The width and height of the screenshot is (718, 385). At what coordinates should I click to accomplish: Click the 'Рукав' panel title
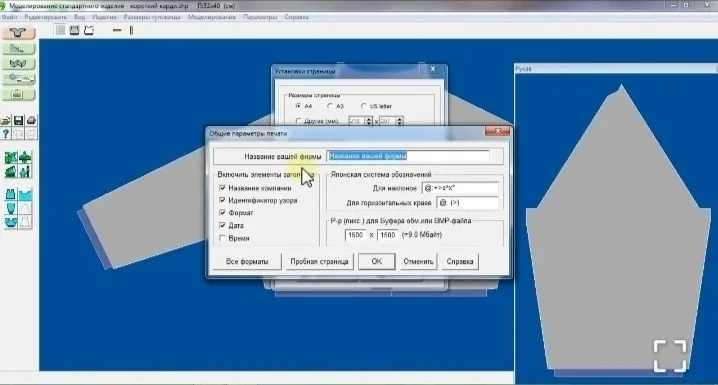(523, 69)
